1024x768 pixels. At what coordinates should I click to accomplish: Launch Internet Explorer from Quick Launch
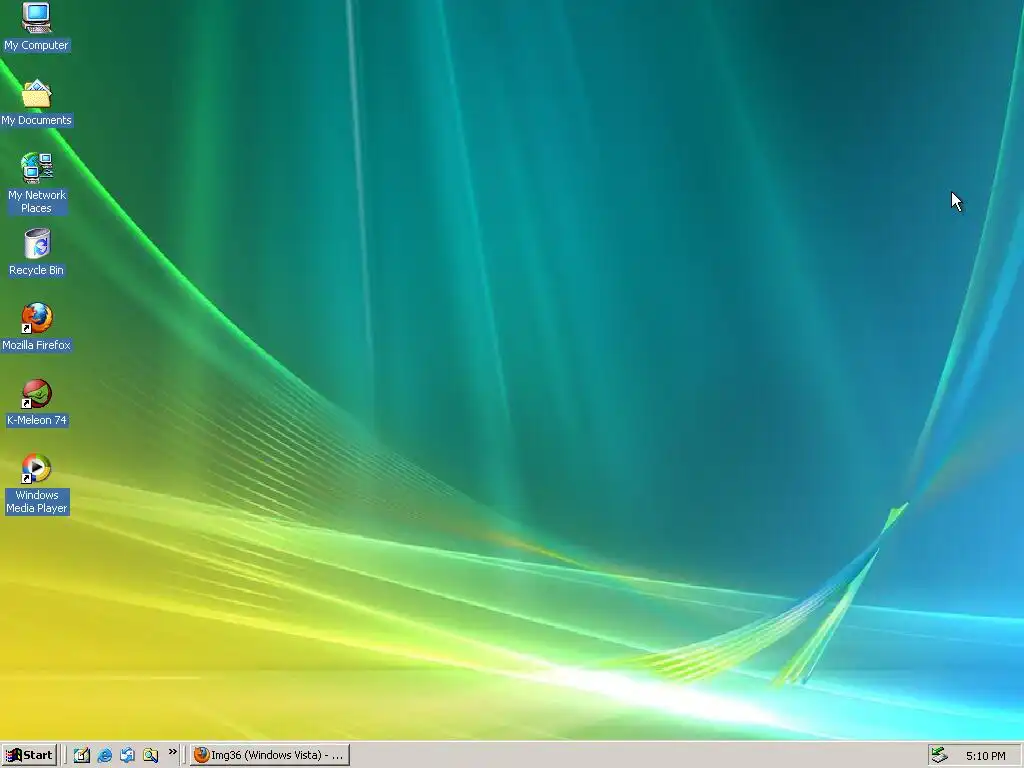(104, 755)
